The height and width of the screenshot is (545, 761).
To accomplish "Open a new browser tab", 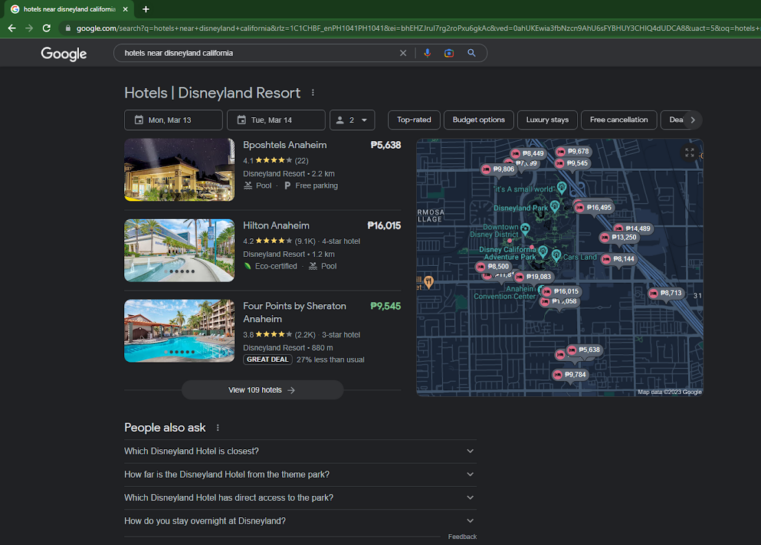I will (146, 9).
